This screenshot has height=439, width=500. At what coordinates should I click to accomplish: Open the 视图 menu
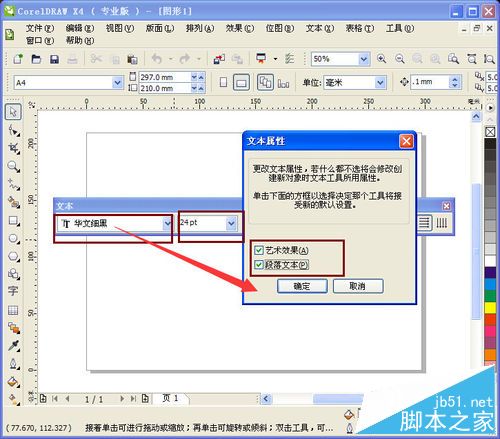point(120,29)
